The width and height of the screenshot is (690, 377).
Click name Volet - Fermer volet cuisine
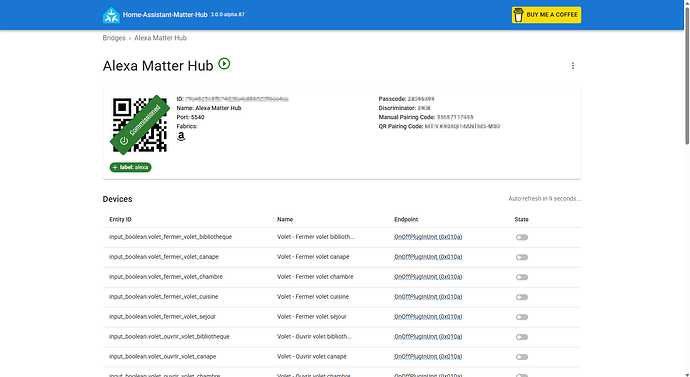(x=313, y=296)
